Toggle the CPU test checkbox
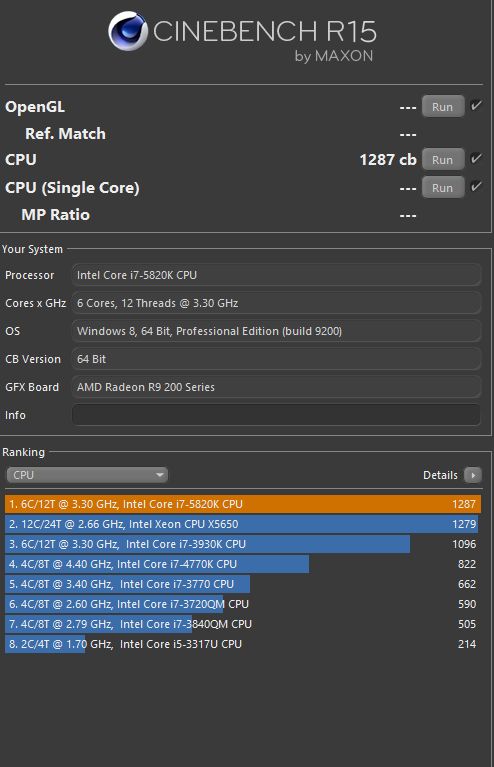This screenshot has width=494, height=767. [x=476, y=158]
